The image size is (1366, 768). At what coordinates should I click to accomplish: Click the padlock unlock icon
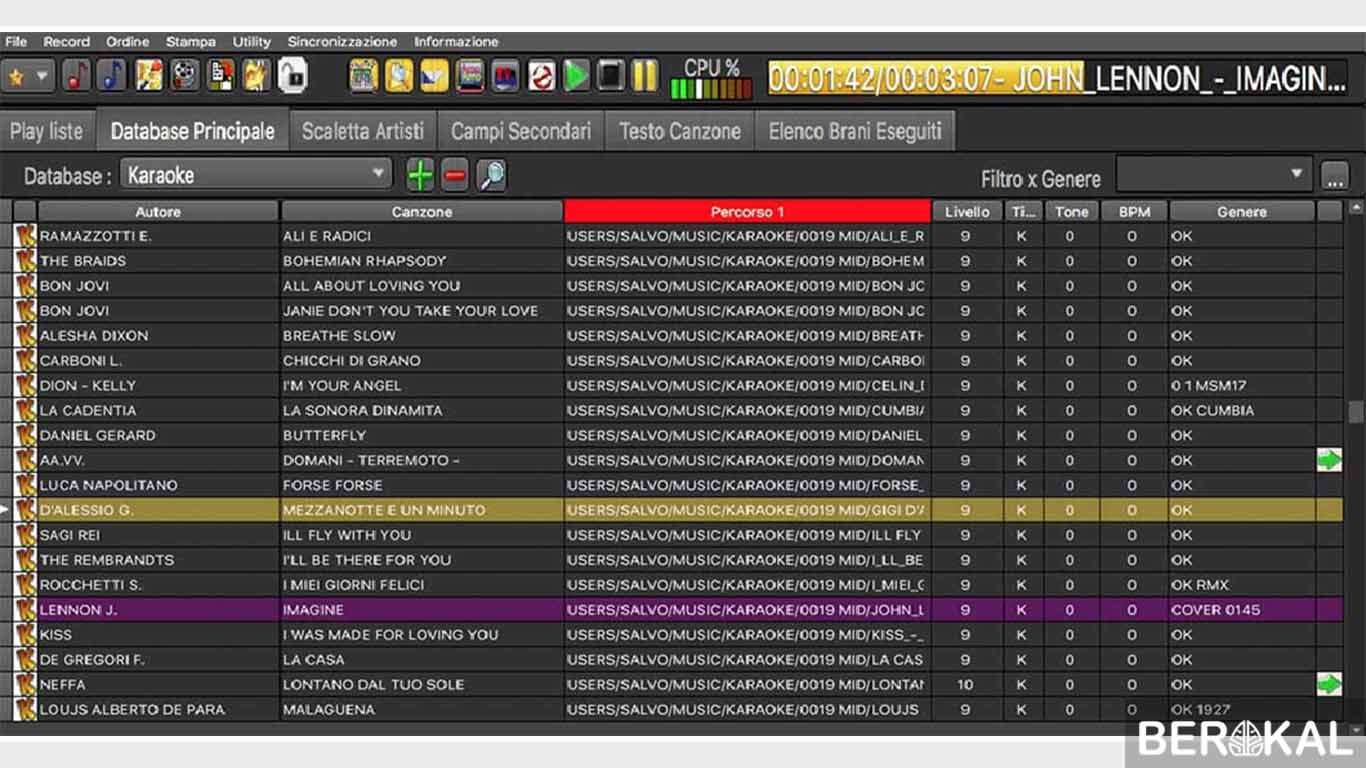click(x=292, y=76)
